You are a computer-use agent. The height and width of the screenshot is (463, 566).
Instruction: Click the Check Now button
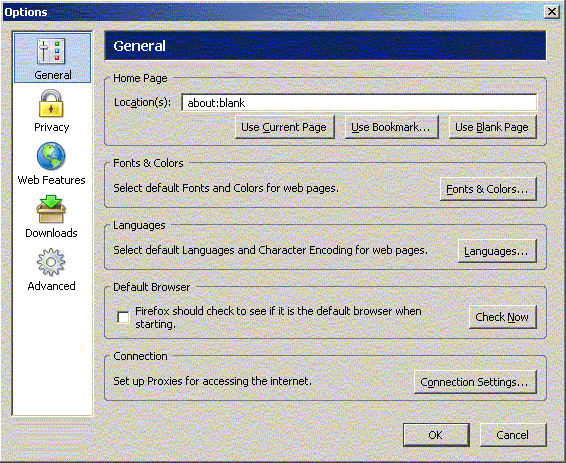502,317
